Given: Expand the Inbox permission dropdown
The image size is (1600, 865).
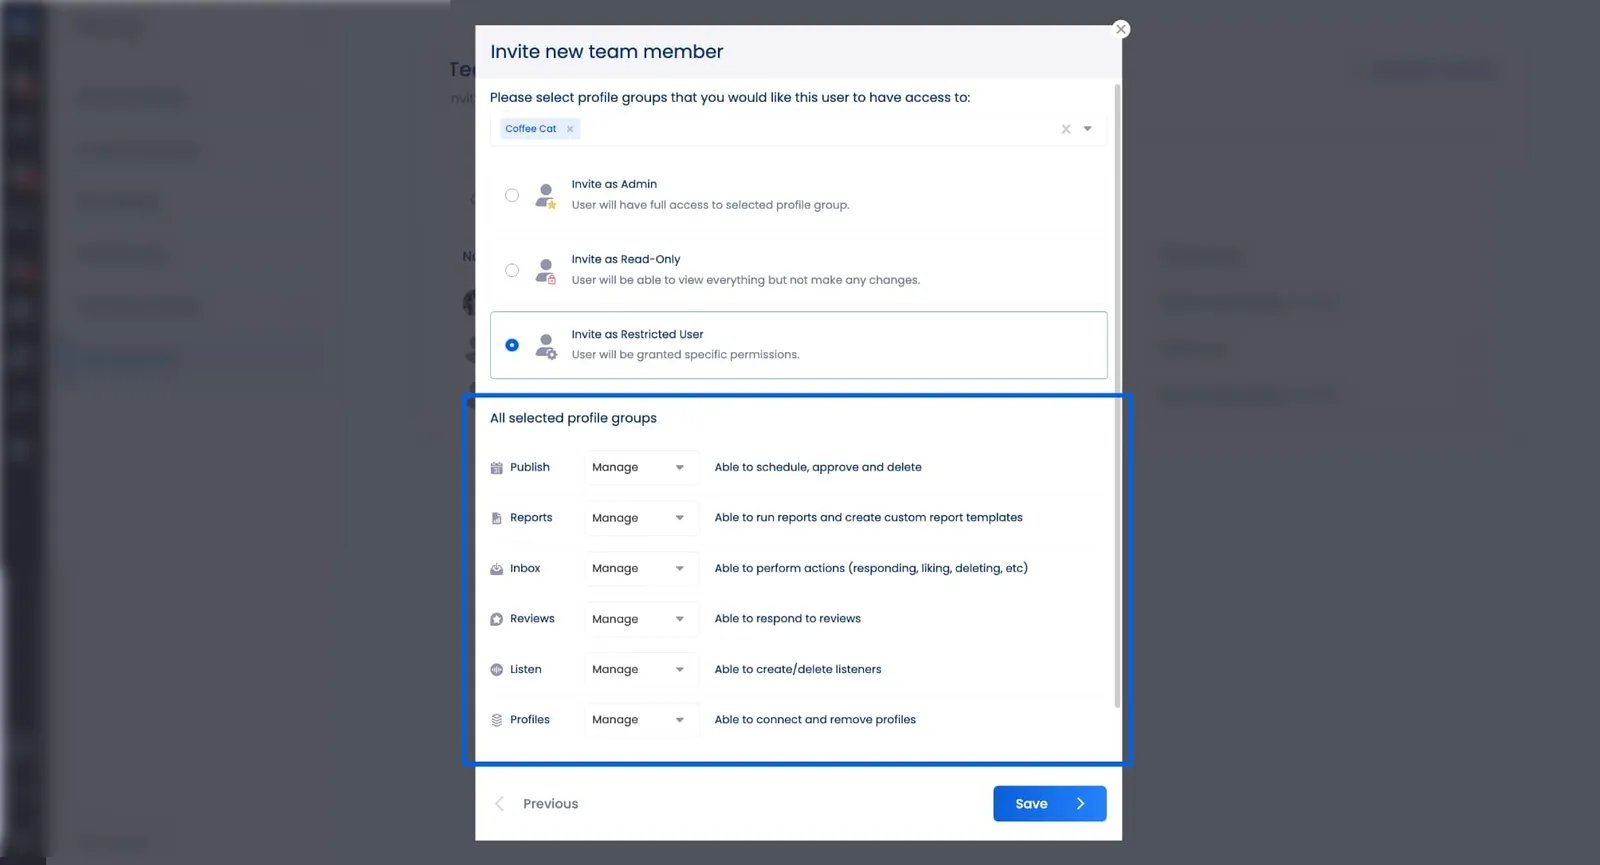Looking at the screenshot, I should point(640,569).
